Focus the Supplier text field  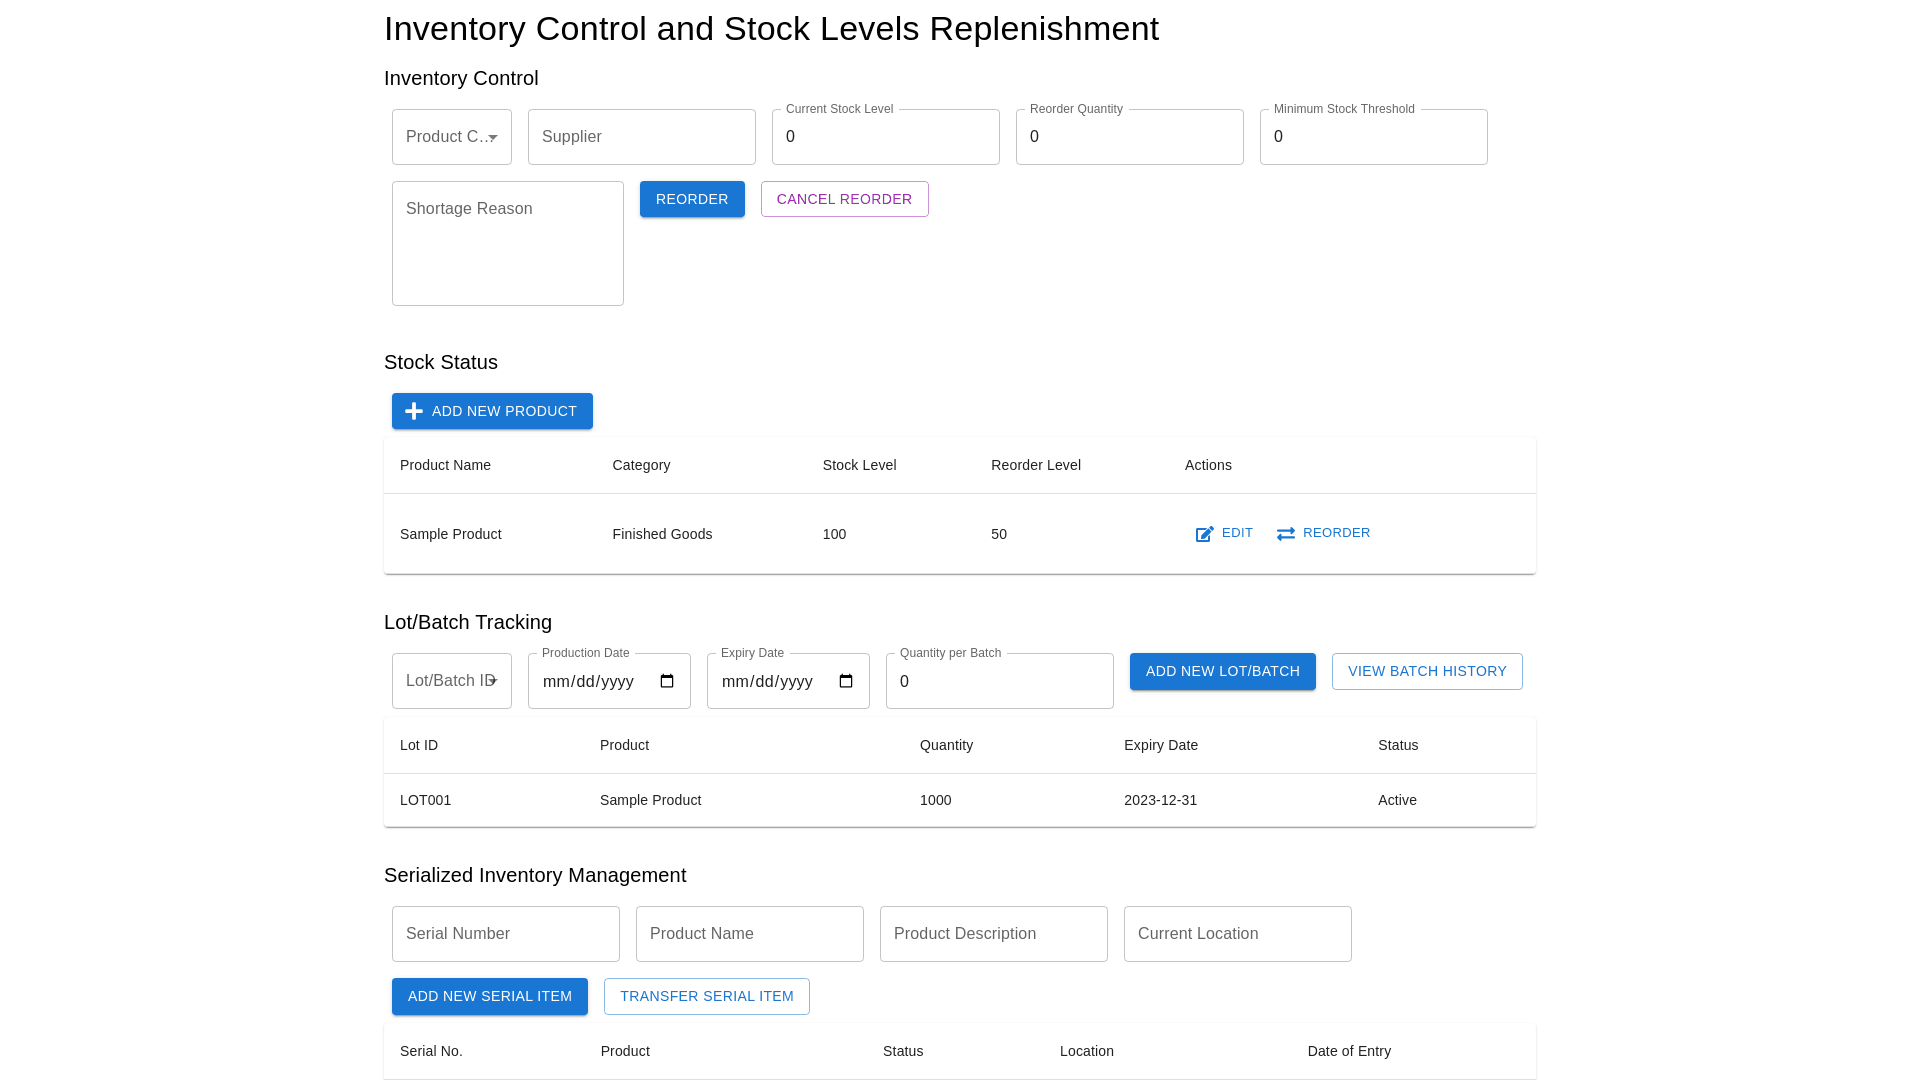coord(641,137)
